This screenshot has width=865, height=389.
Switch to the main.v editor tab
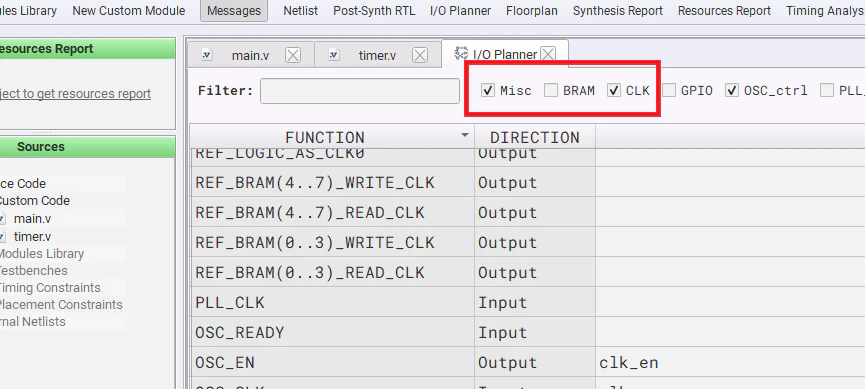250,55
